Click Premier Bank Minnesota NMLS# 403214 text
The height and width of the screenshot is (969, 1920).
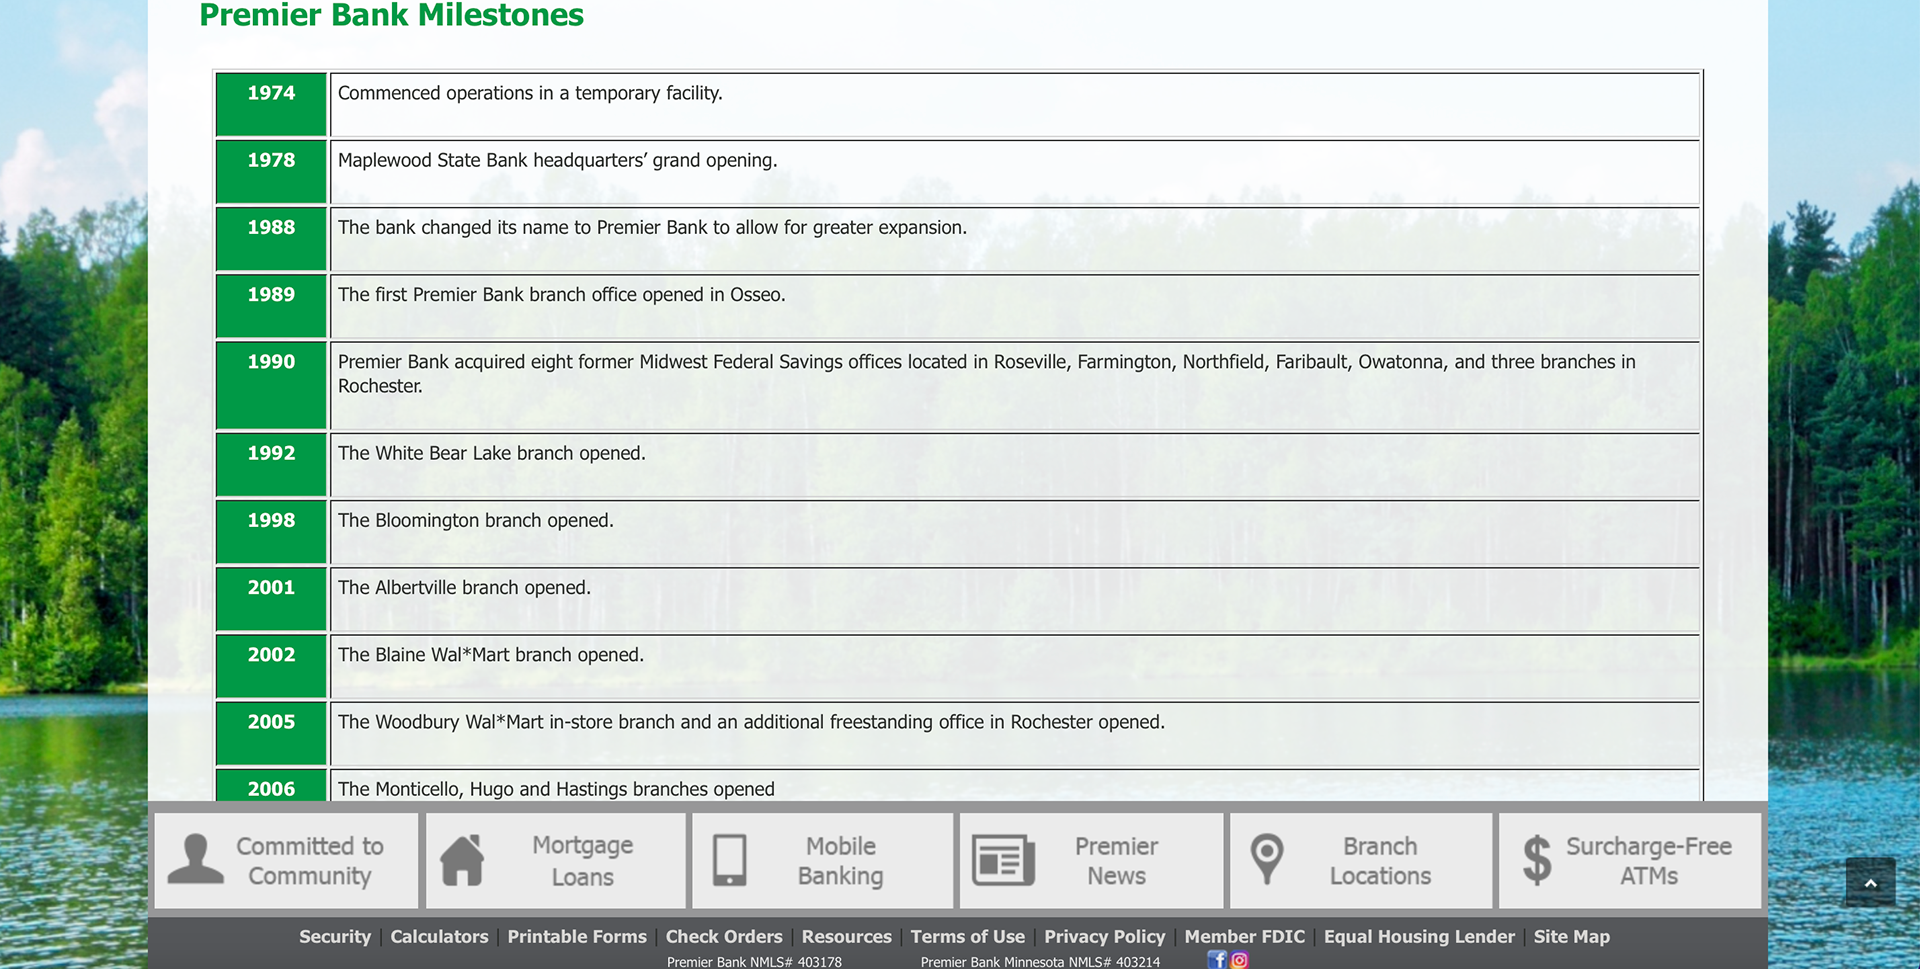(1040, 962)
